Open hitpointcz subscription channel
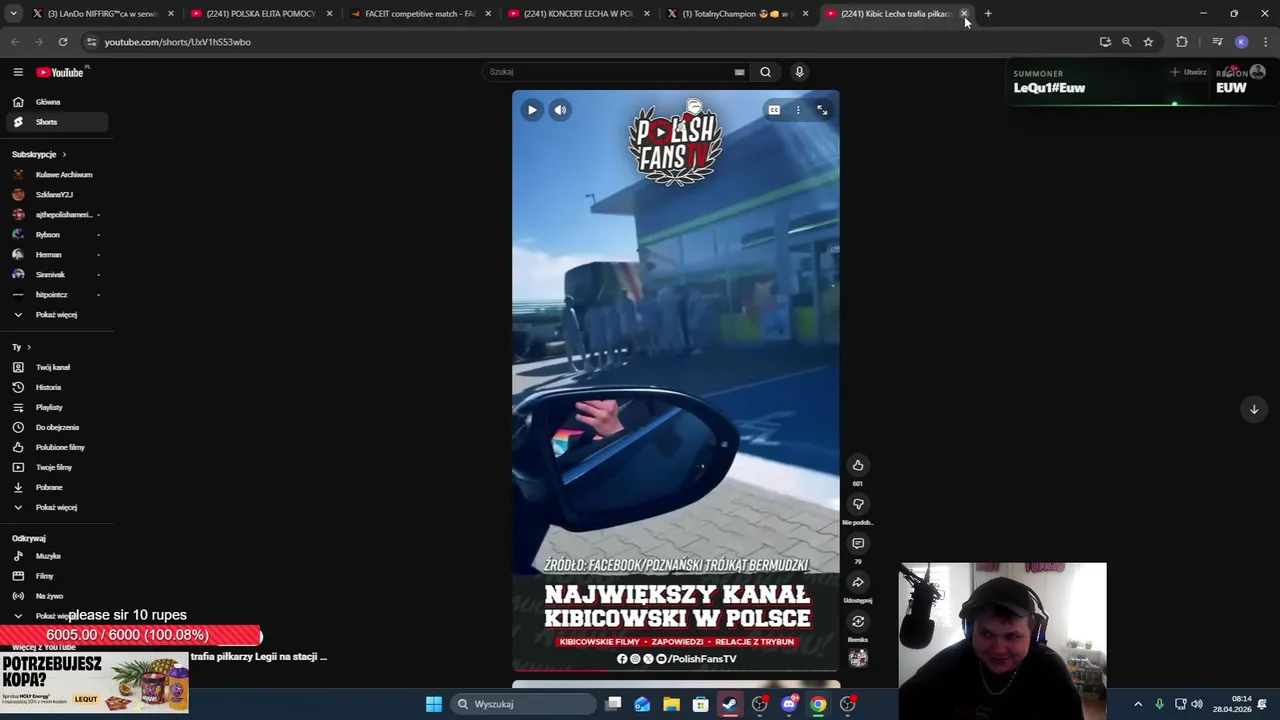 (x=55, y=294)
